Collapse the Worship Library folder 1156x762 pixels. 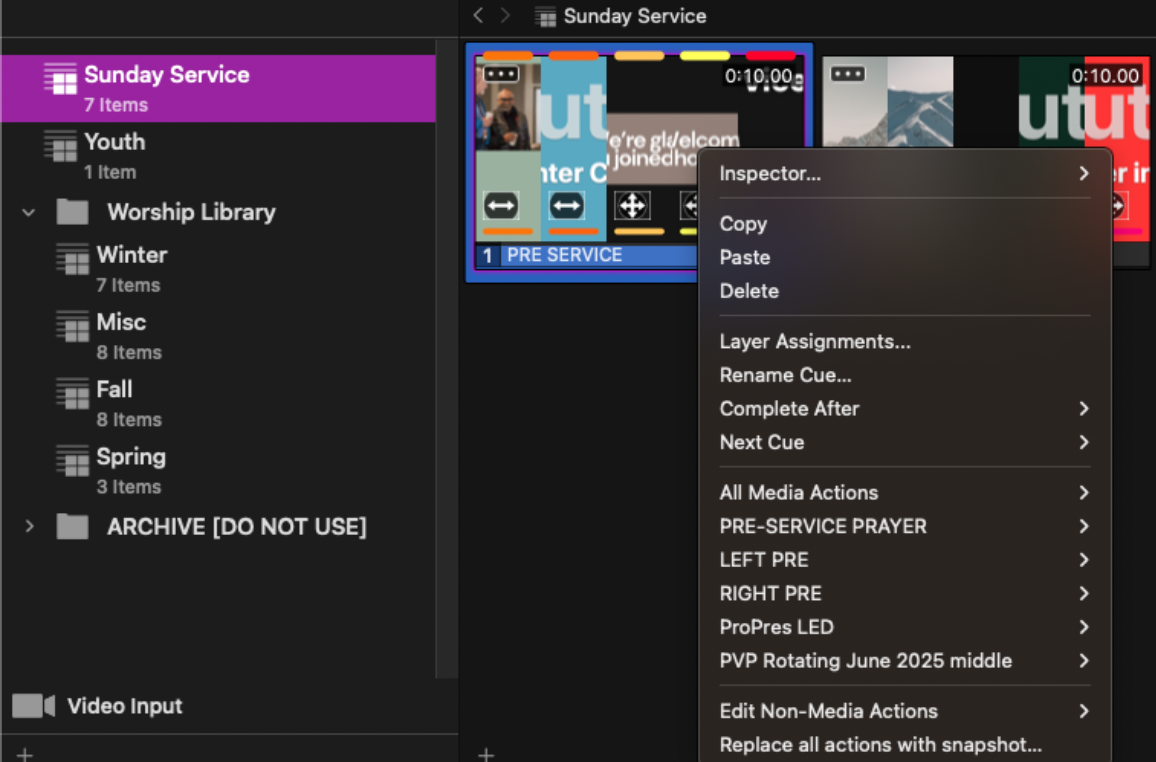tap(29, 213)
